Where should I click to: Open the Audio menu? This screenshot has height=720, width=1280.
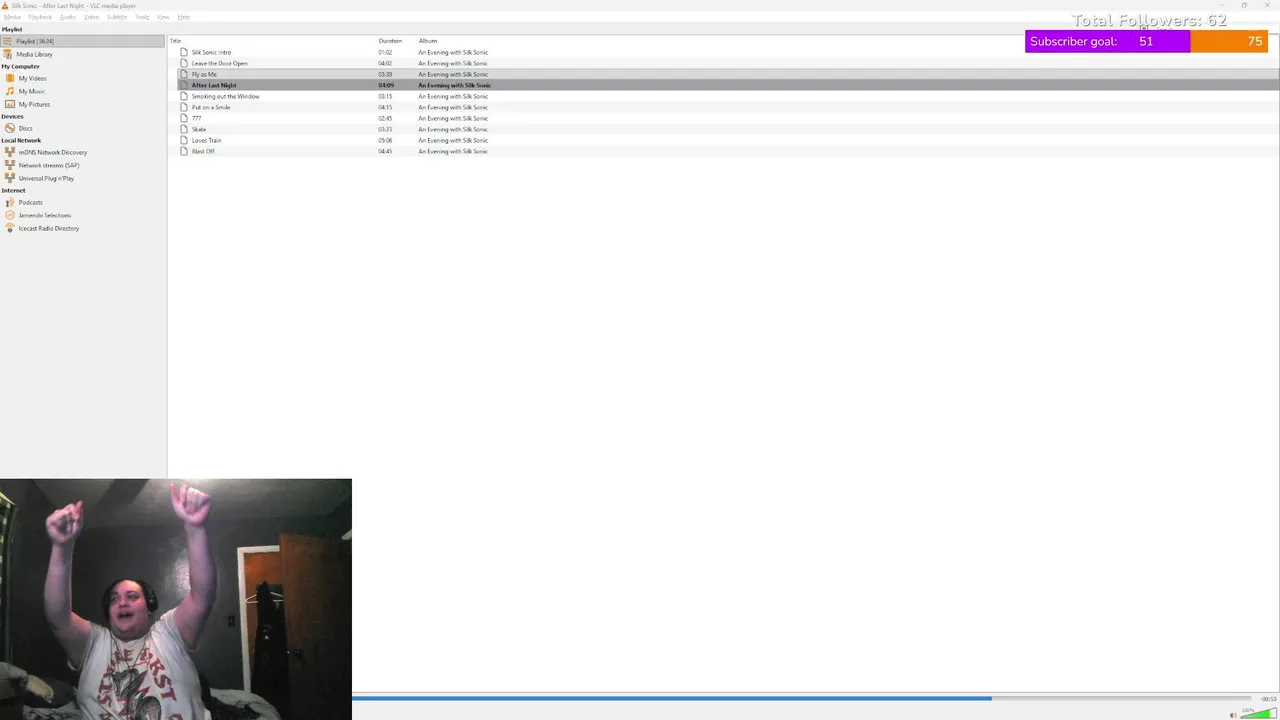[67, 17]
